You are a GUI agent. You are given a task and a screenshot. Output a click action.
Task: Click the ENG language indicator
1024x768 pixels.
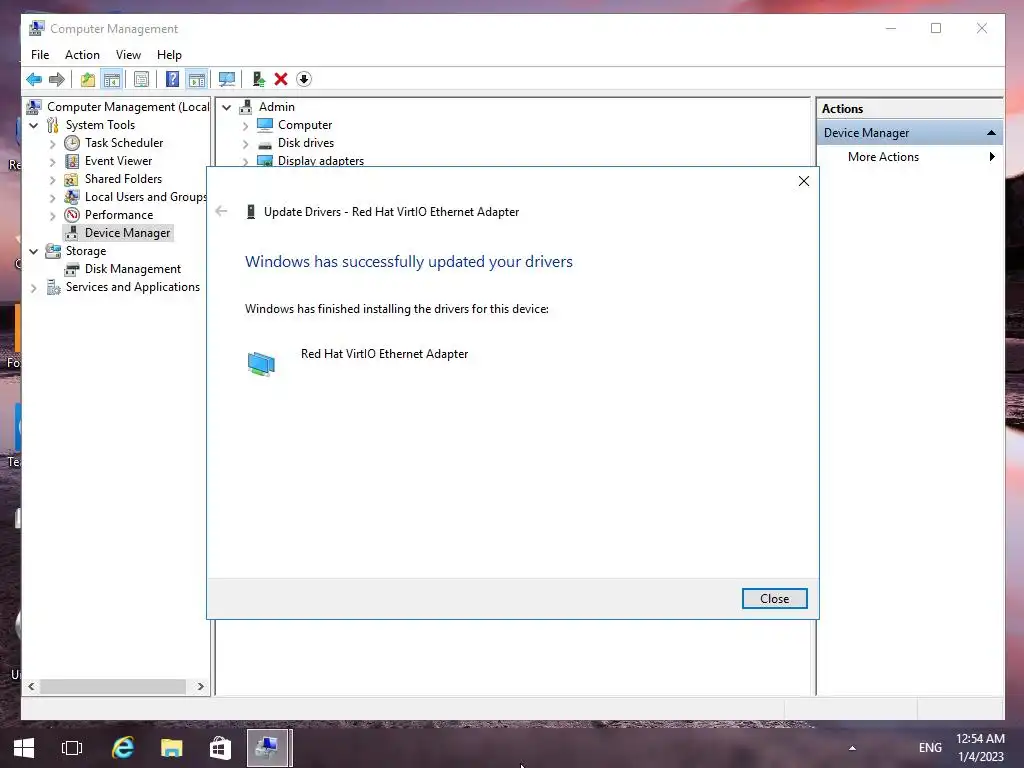pyautogui.click(x=930, y=748)
